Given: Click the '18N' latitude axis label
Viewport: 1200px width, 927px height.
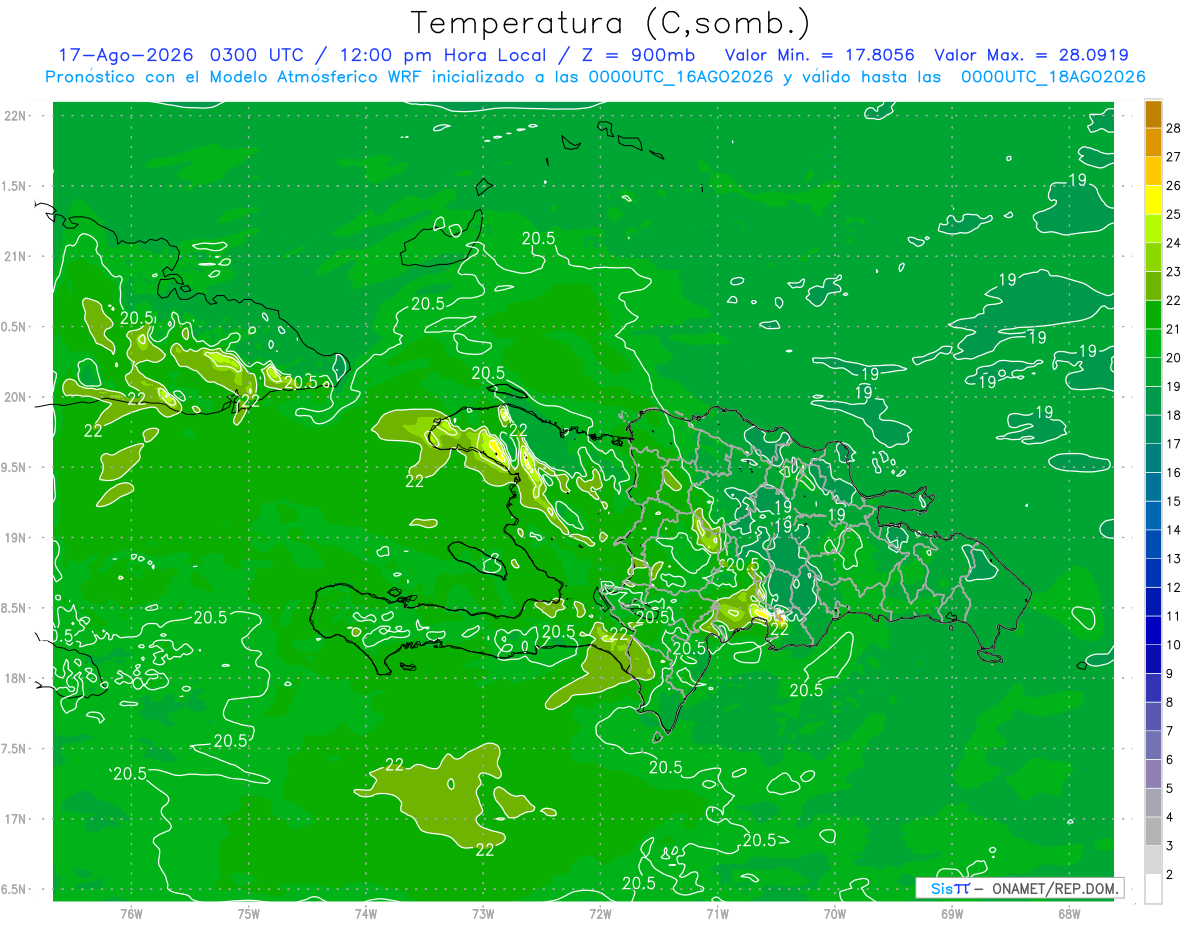Looking at the screenshot, I should tap(17, 678).
